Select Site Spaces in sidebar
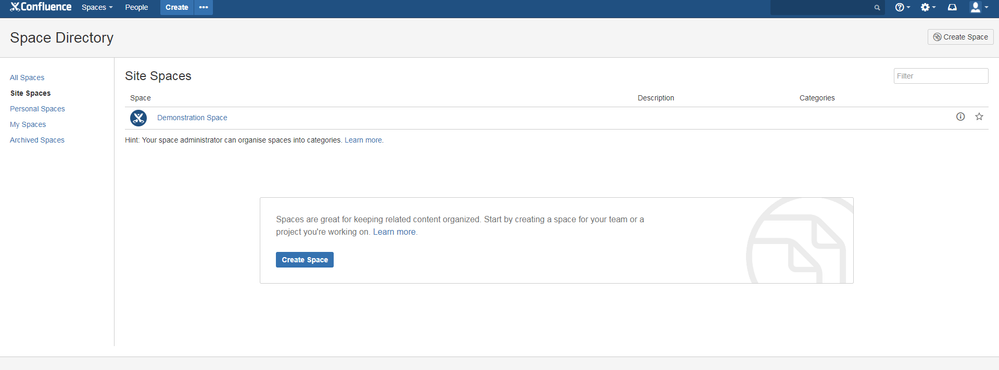This screenshot has width=999, height=370. pyautogui.click(x=30, y=93)
